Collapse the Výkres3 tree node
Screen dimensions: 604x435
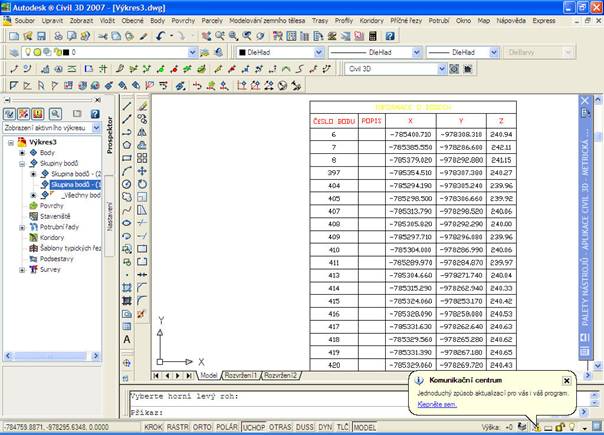[x=11, y=143]
